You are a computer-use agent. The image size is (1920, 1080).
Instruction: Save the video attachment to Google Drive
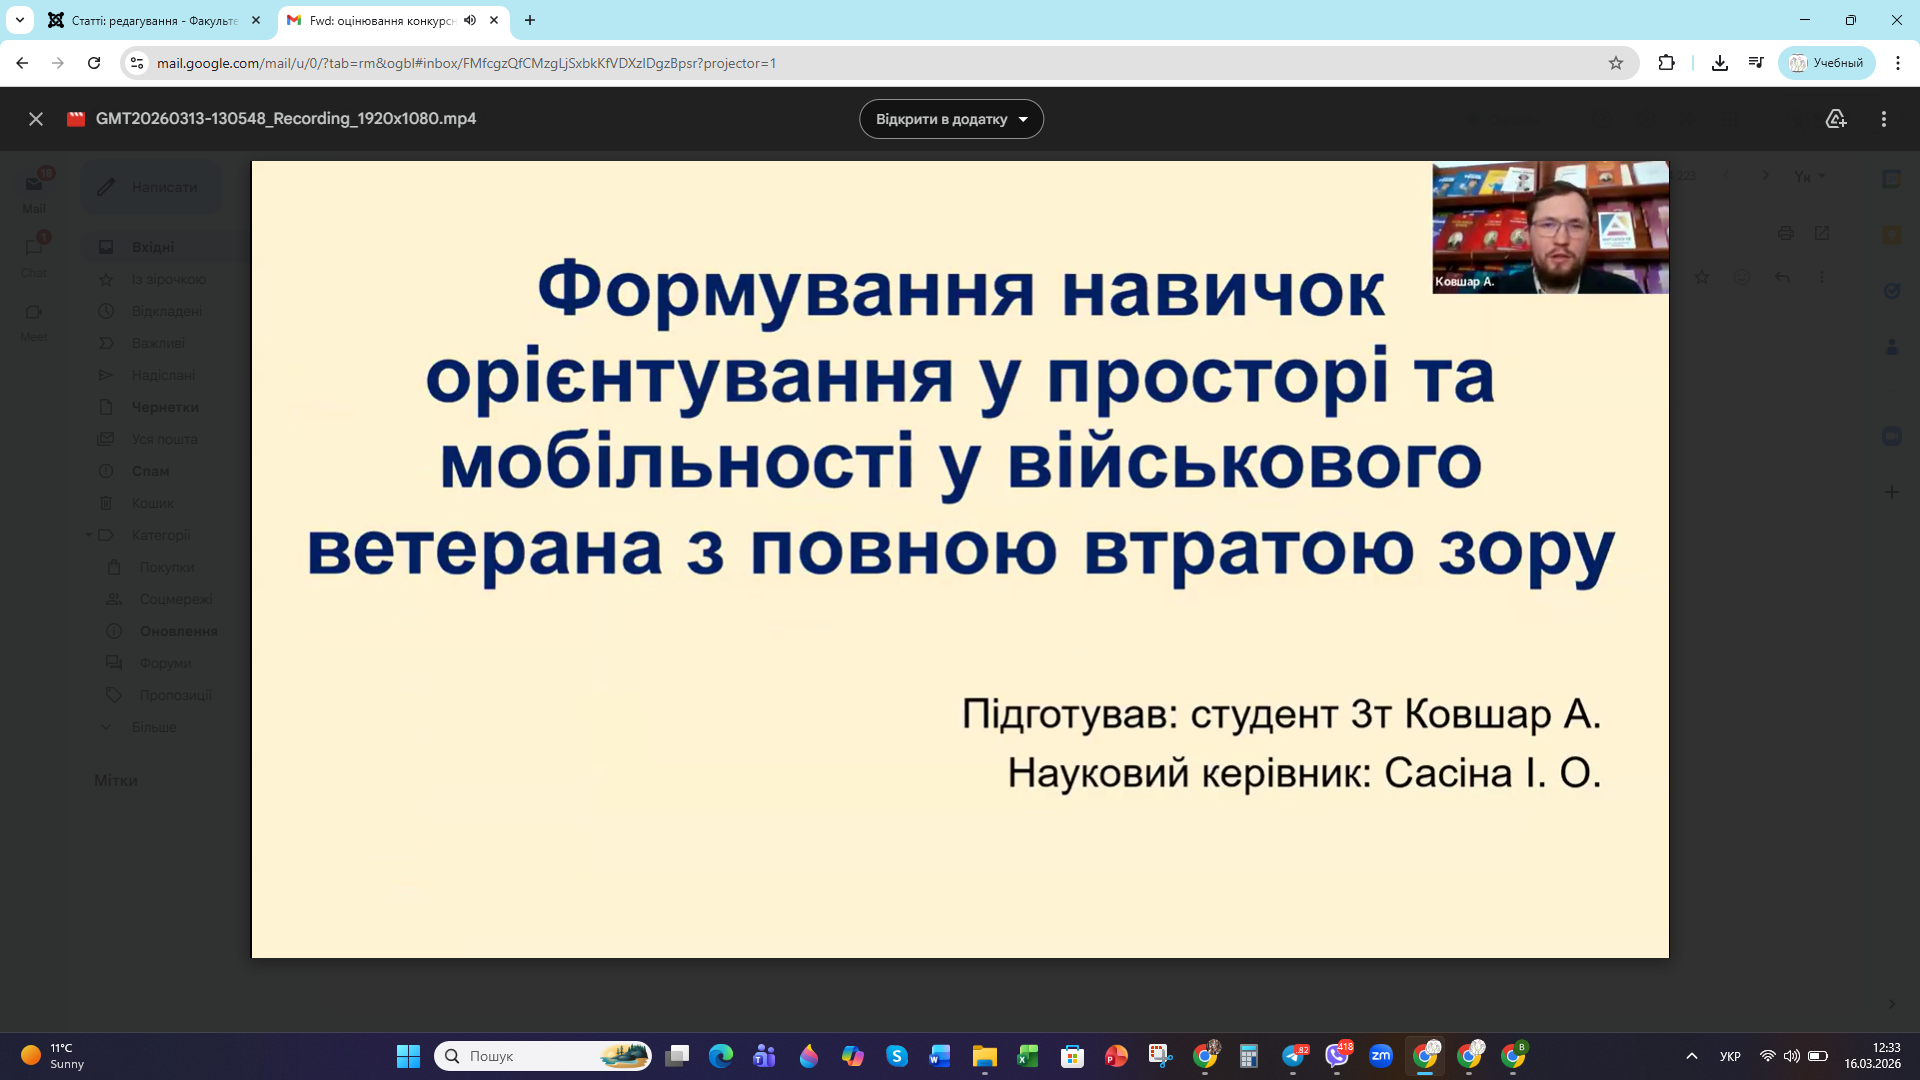(x=1836, y=118)
